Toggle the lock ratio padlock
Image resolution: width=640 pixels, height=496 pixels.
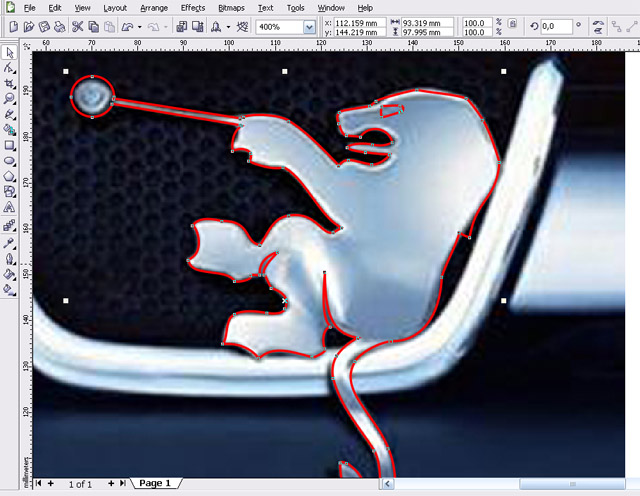click(513, 24)
